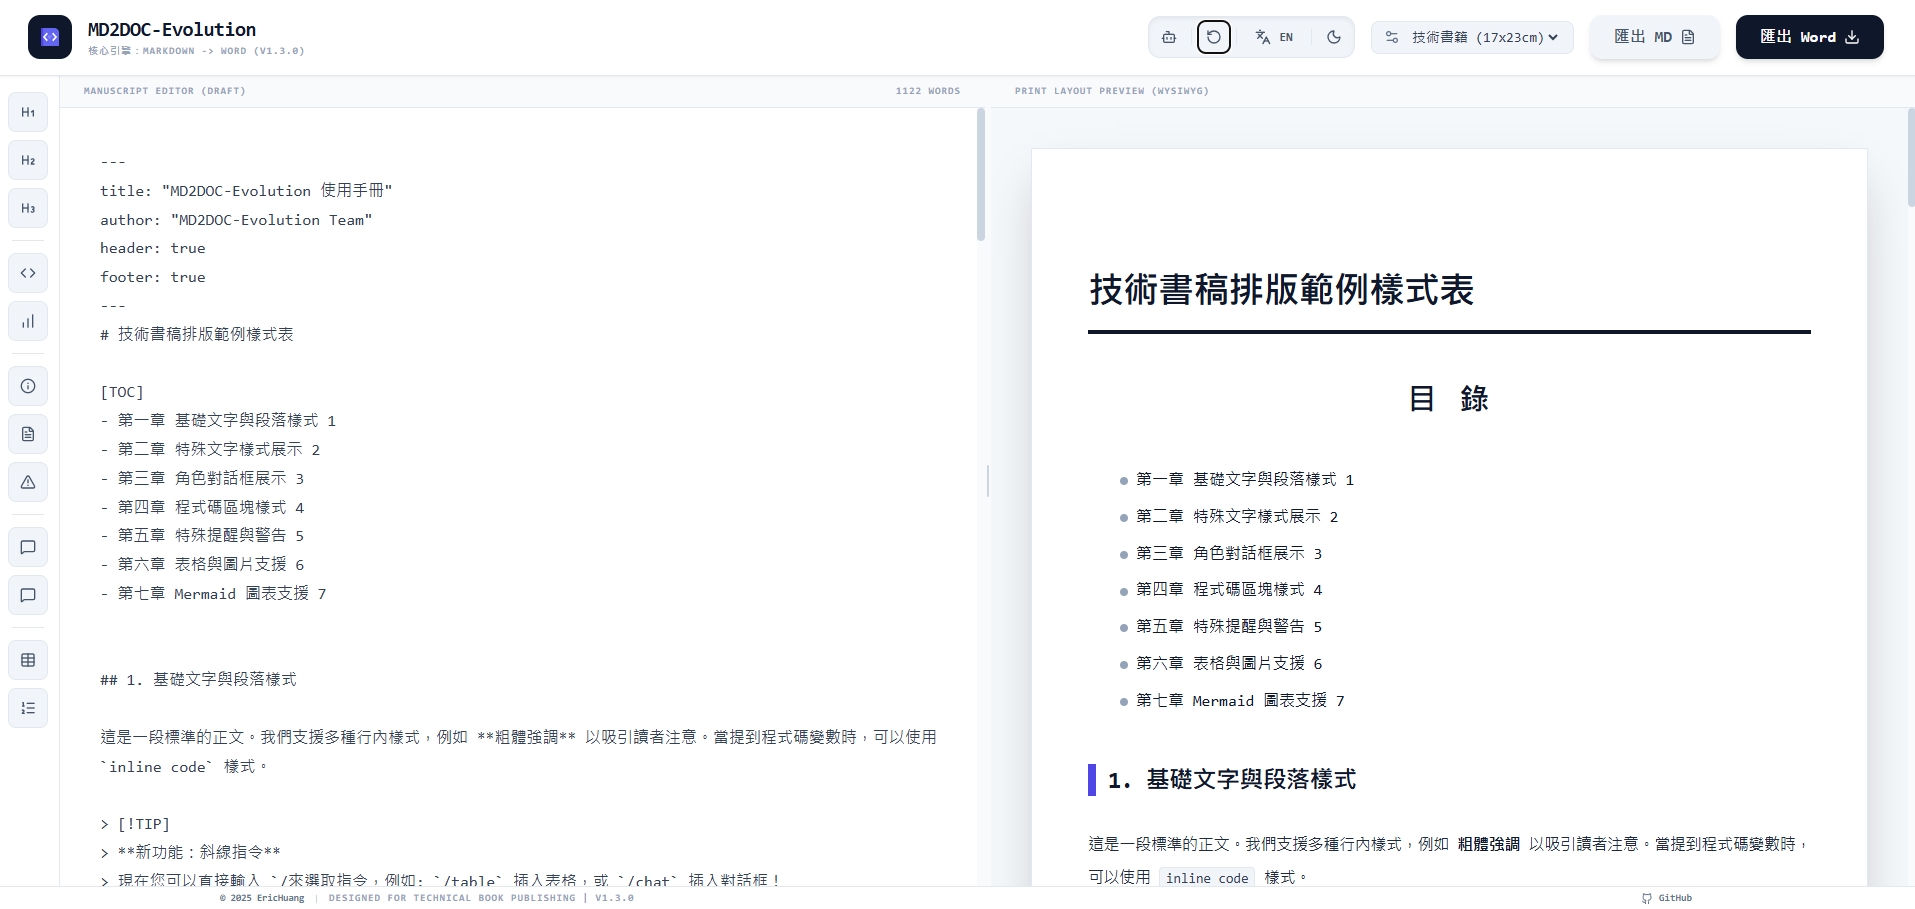Click the robot assistant icon

click(x=1169, y=37)
